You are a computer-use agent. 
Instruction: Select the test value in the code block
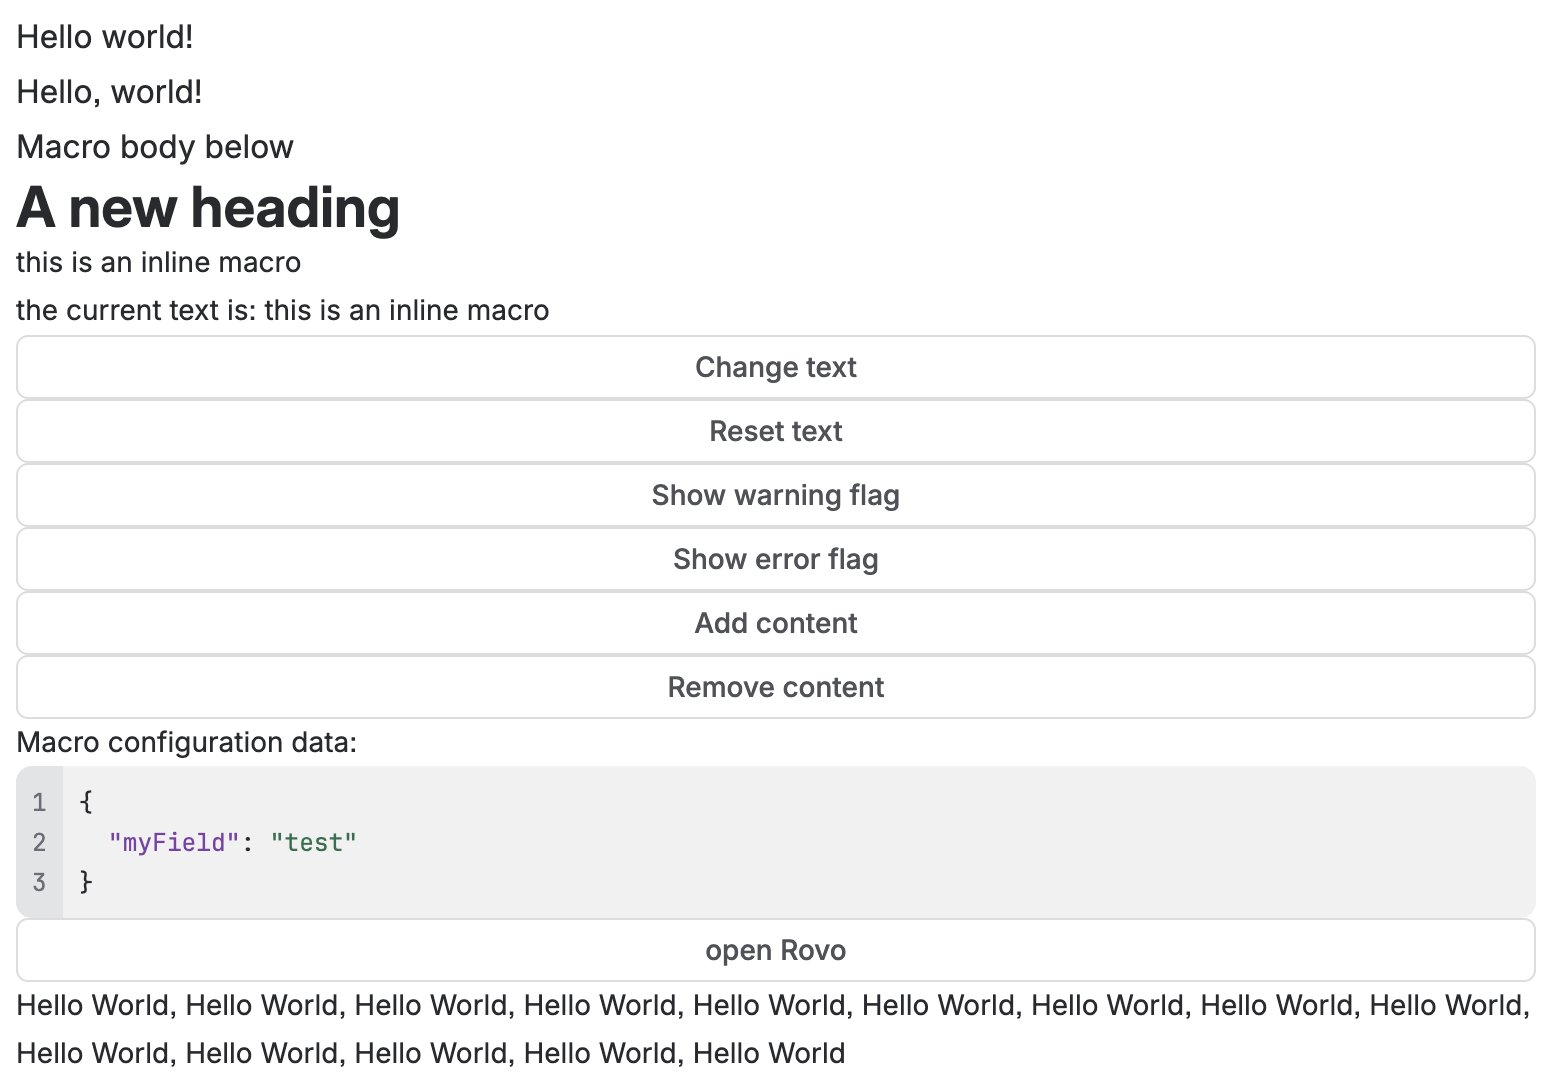click(x=313, y=842)
